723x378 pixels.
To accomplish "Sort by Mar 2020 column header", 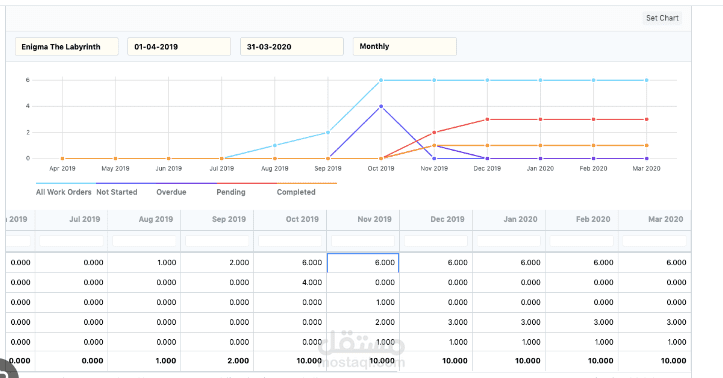I will [654, 219].
